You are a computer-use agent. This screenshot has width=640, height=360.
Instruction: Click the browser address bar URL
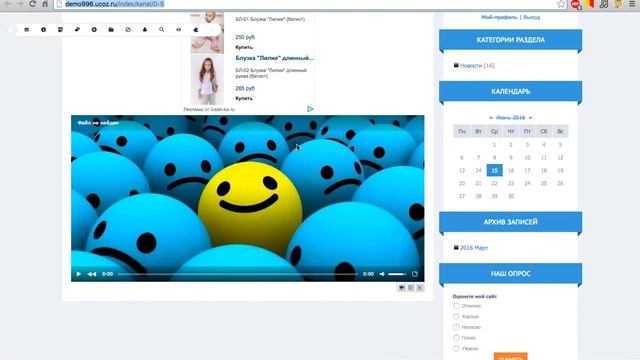click(115, 4)
